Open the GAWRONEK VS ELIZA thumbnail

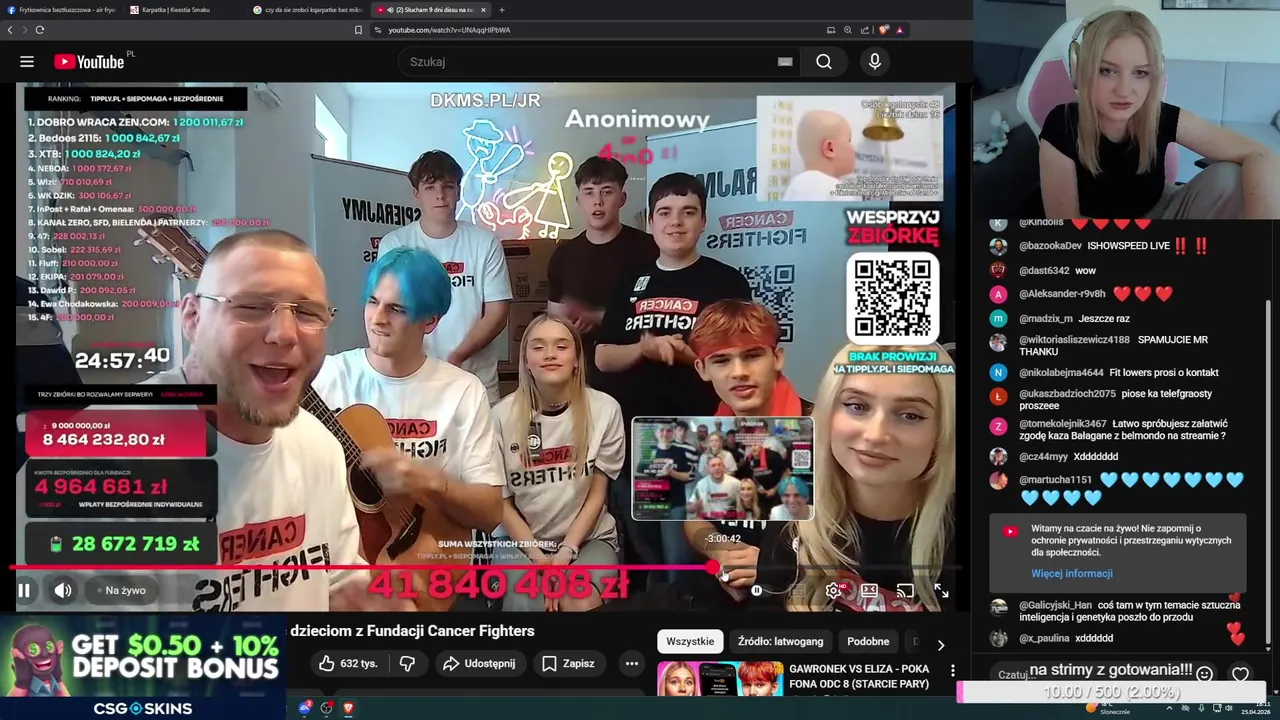(x=720, y=678)
